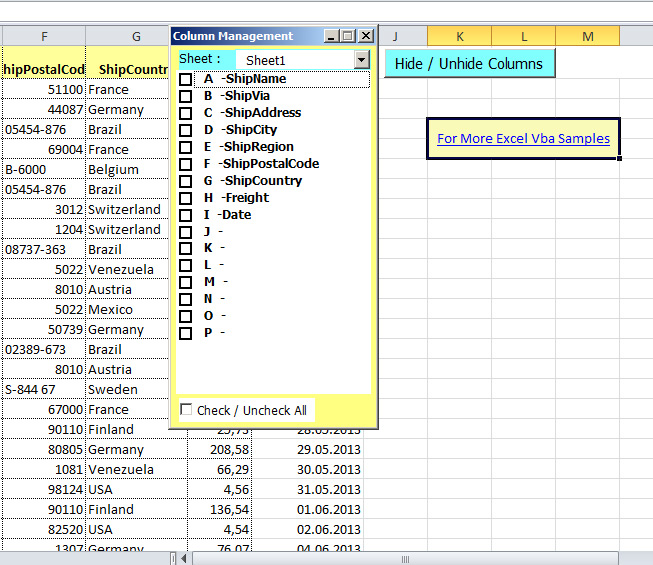The height and width of the screenshot is (565, 653).
Task: Maximize the Column Management dialog
Action: pos(348,36)
